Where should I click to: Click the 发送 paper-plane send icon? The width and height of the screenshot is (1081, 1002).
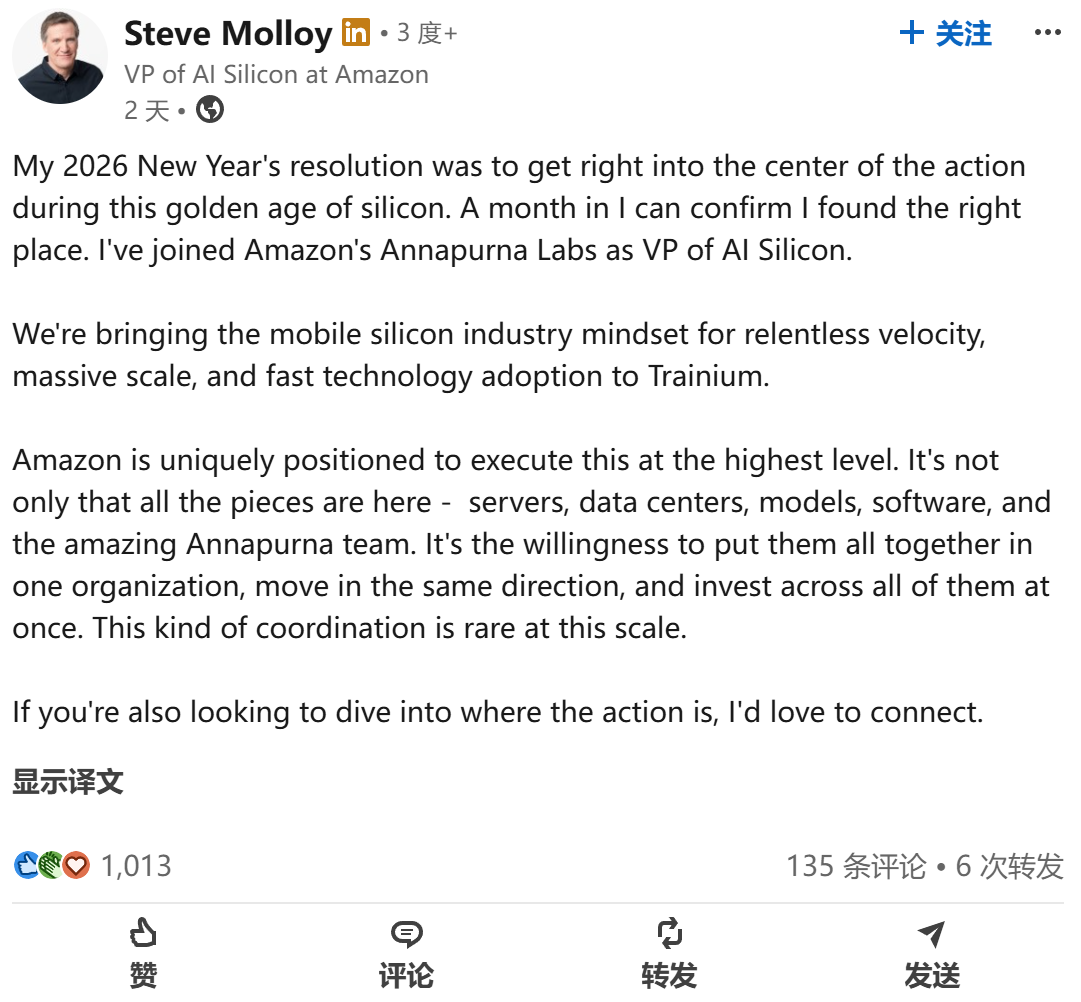(x=932, y=933)
